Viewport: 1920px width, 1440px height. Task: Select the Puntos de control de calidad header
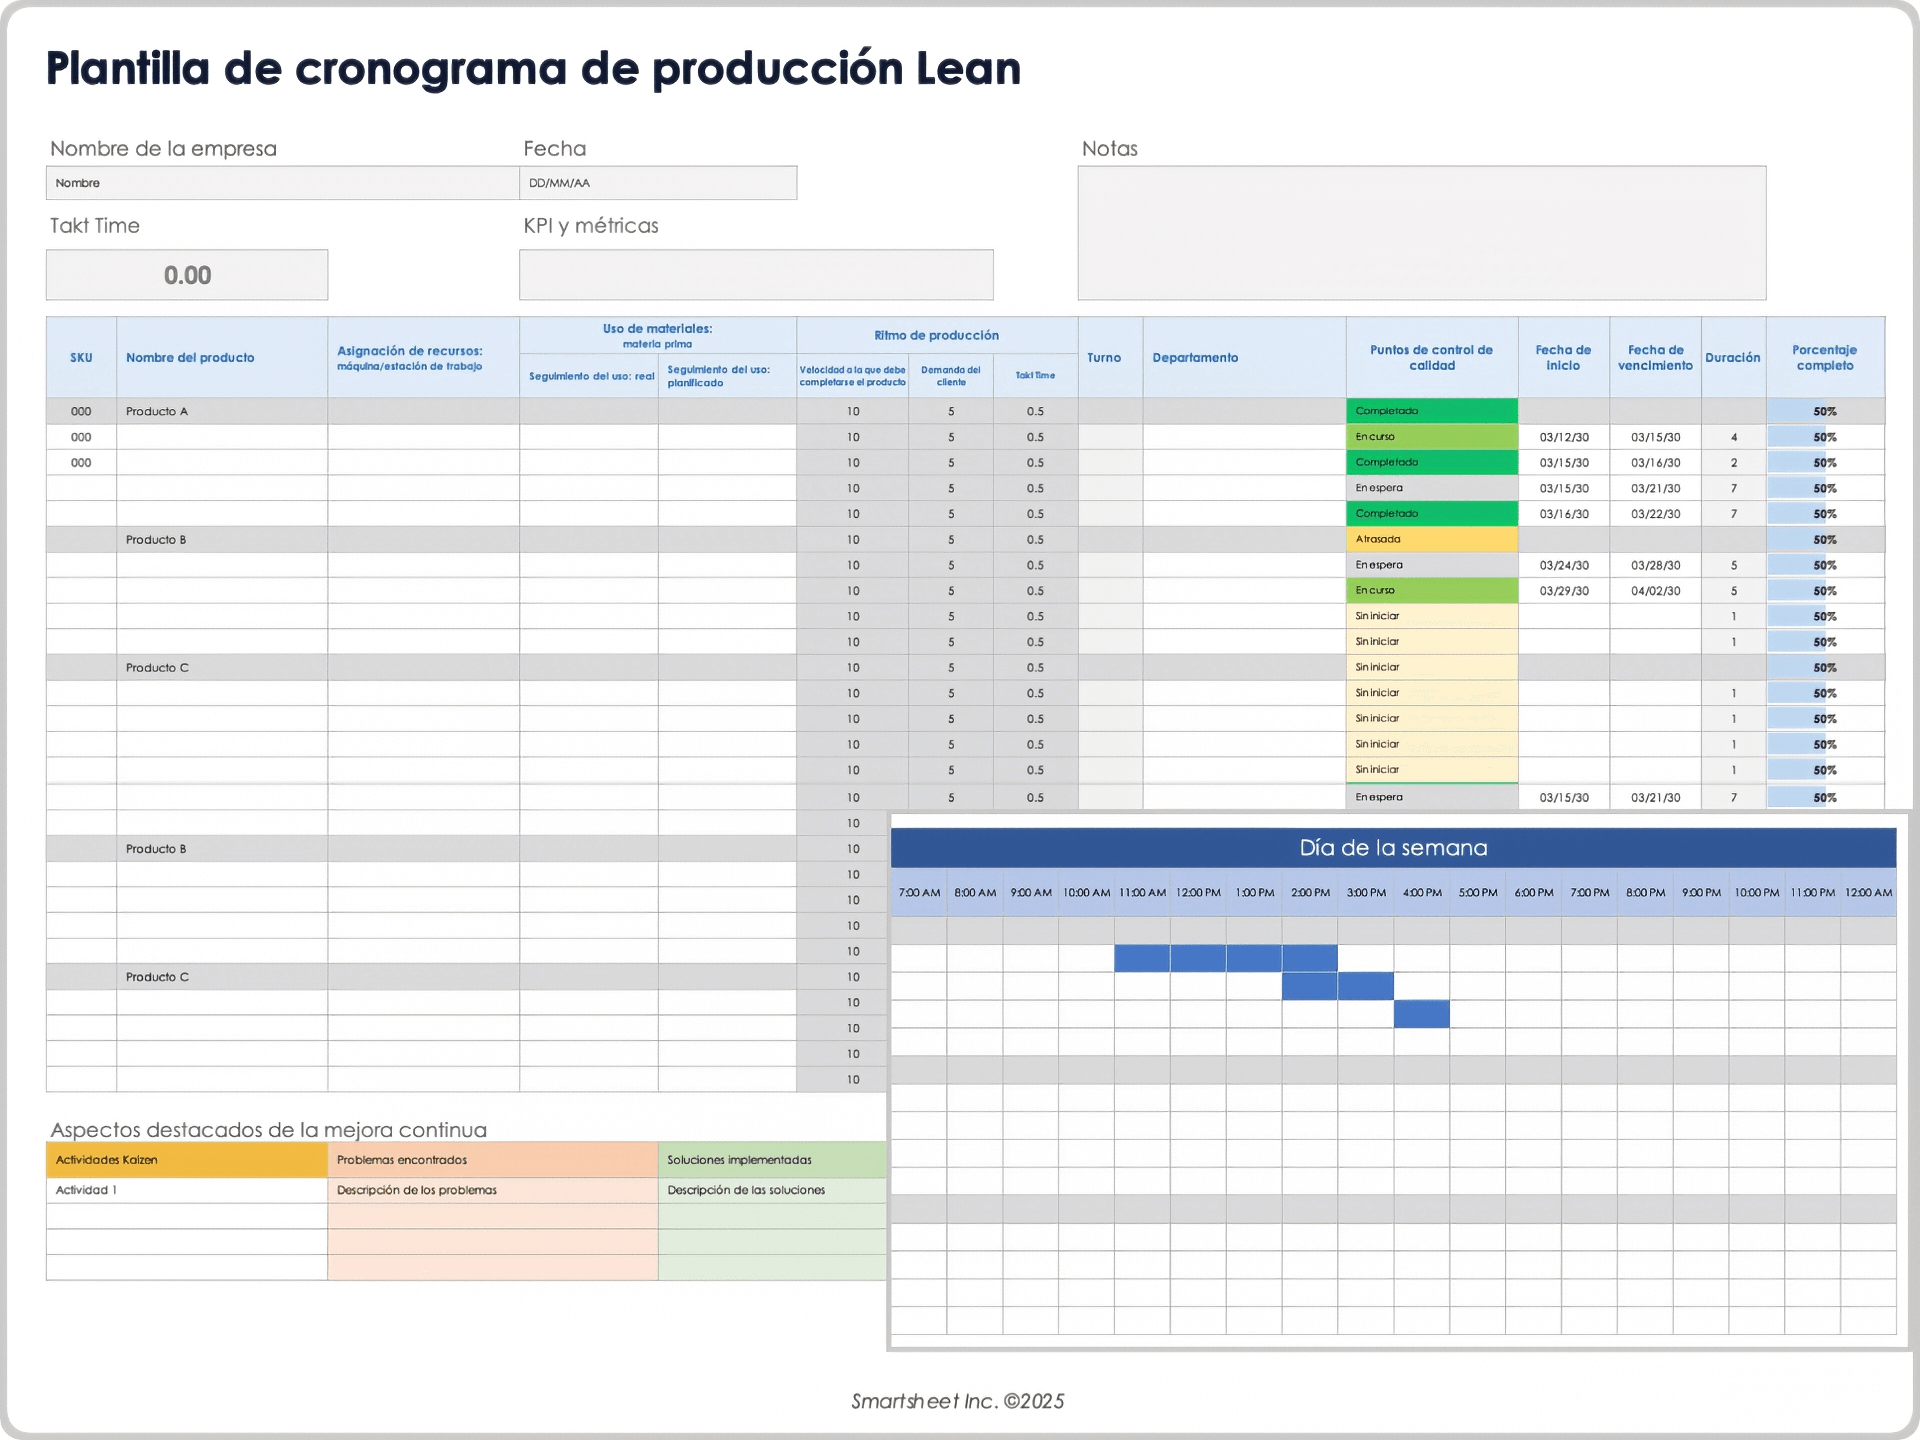point(1431,358)
